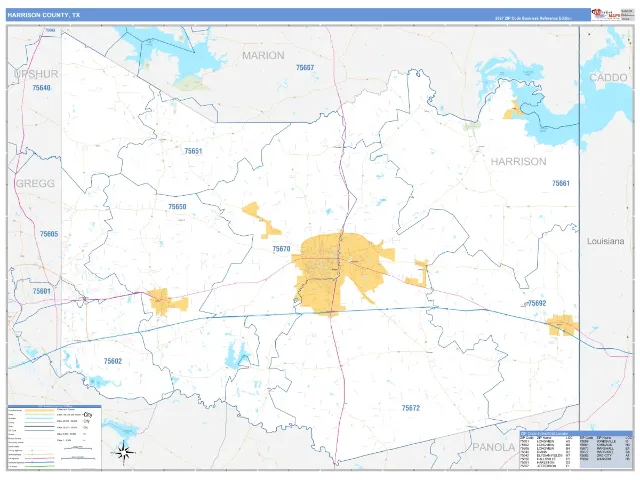Select ZIP code label 75672
The width and height of the screenshot is (640, 480).
411,408
